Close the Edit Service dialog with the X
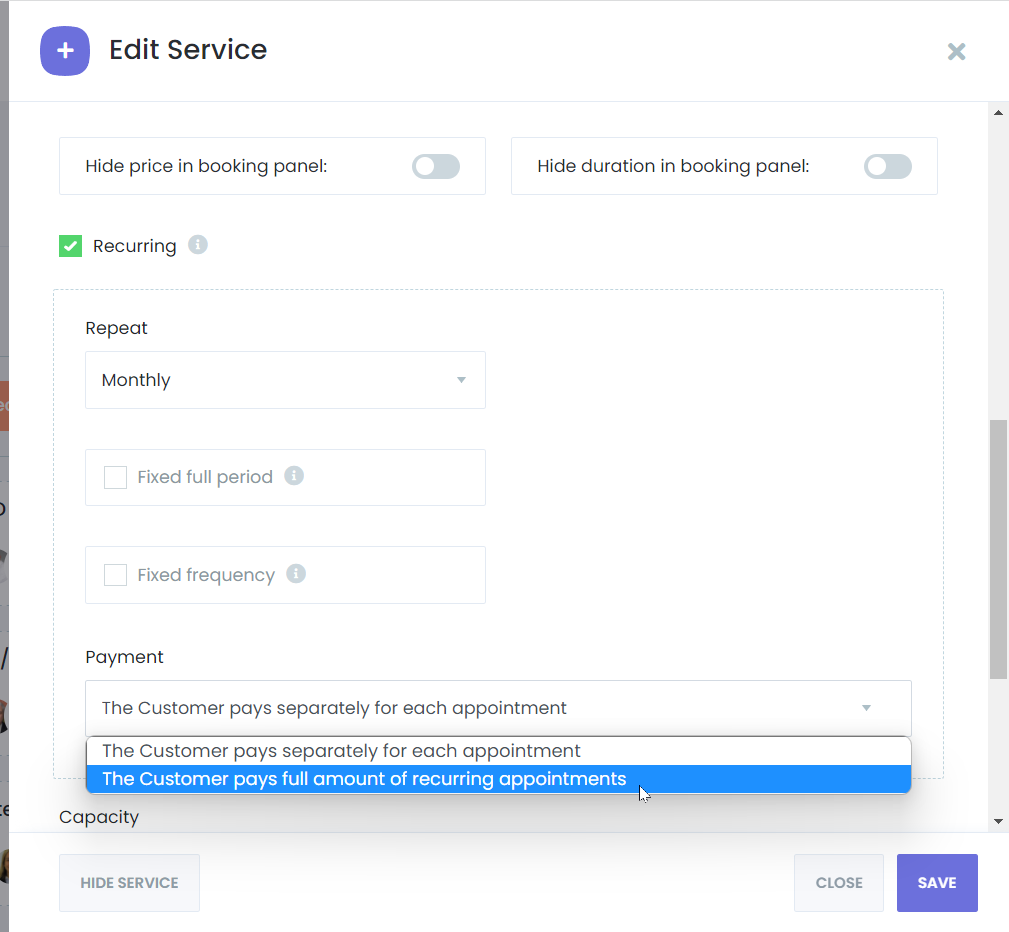 coord(956,52)
